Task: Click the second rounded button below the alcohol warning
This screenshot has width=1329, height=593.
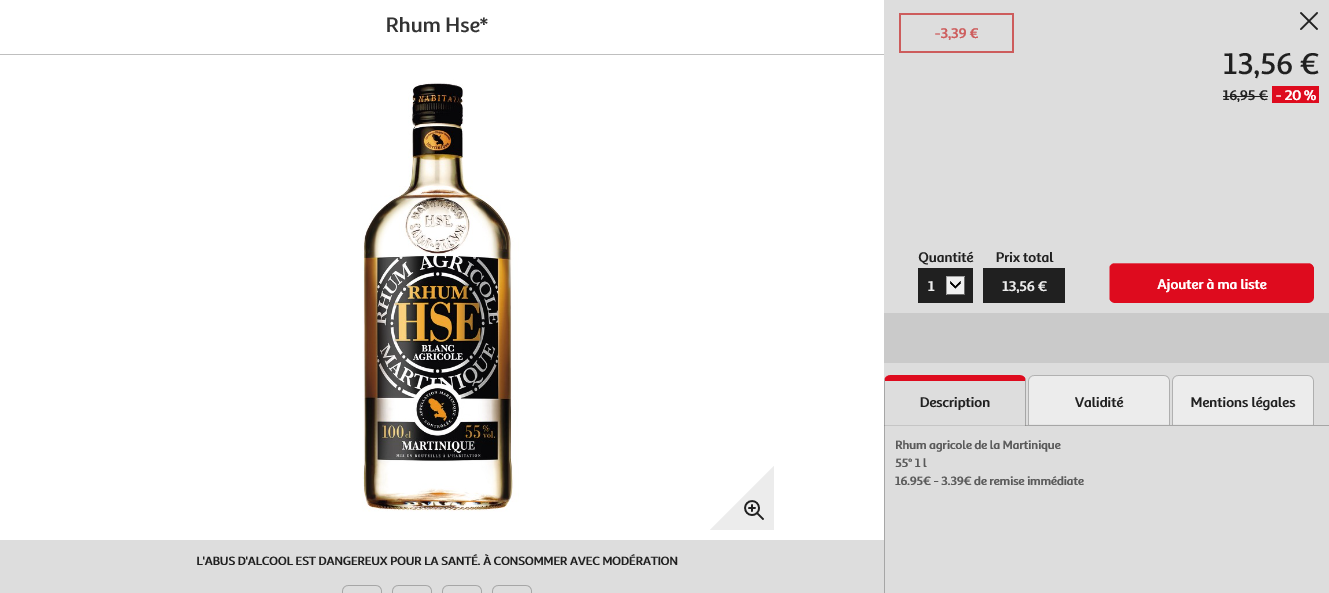Action: pos(412,589)
